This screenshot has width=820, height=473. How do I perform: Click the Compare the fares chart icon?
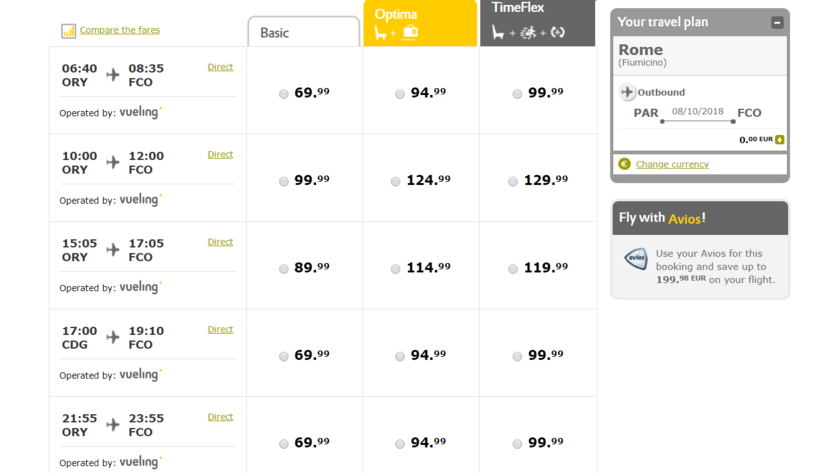[x=68, y=31]
